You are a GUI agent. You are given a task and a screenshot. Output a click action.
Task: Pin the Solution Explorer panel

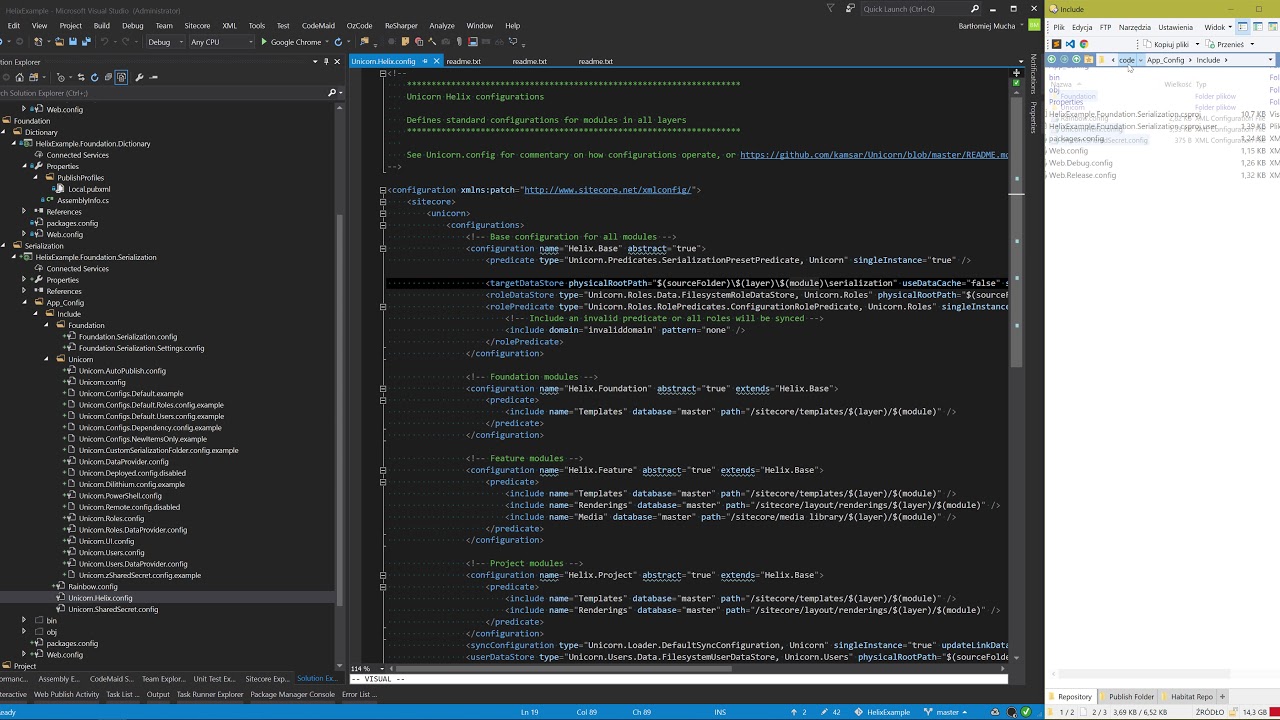click(326, 61)
